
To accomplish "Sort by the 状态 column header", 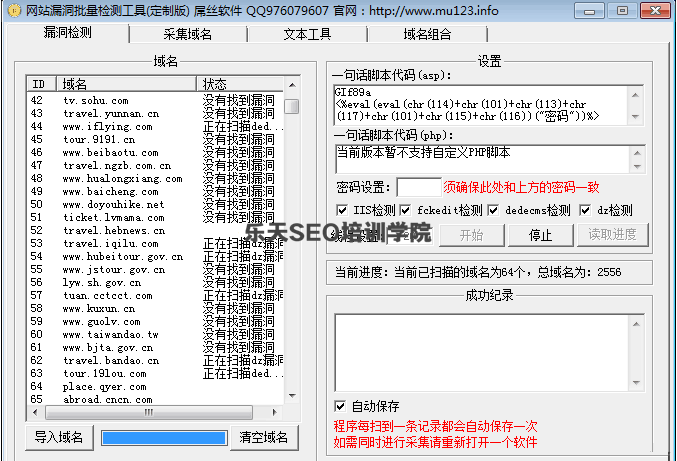I will coord(240,84).
